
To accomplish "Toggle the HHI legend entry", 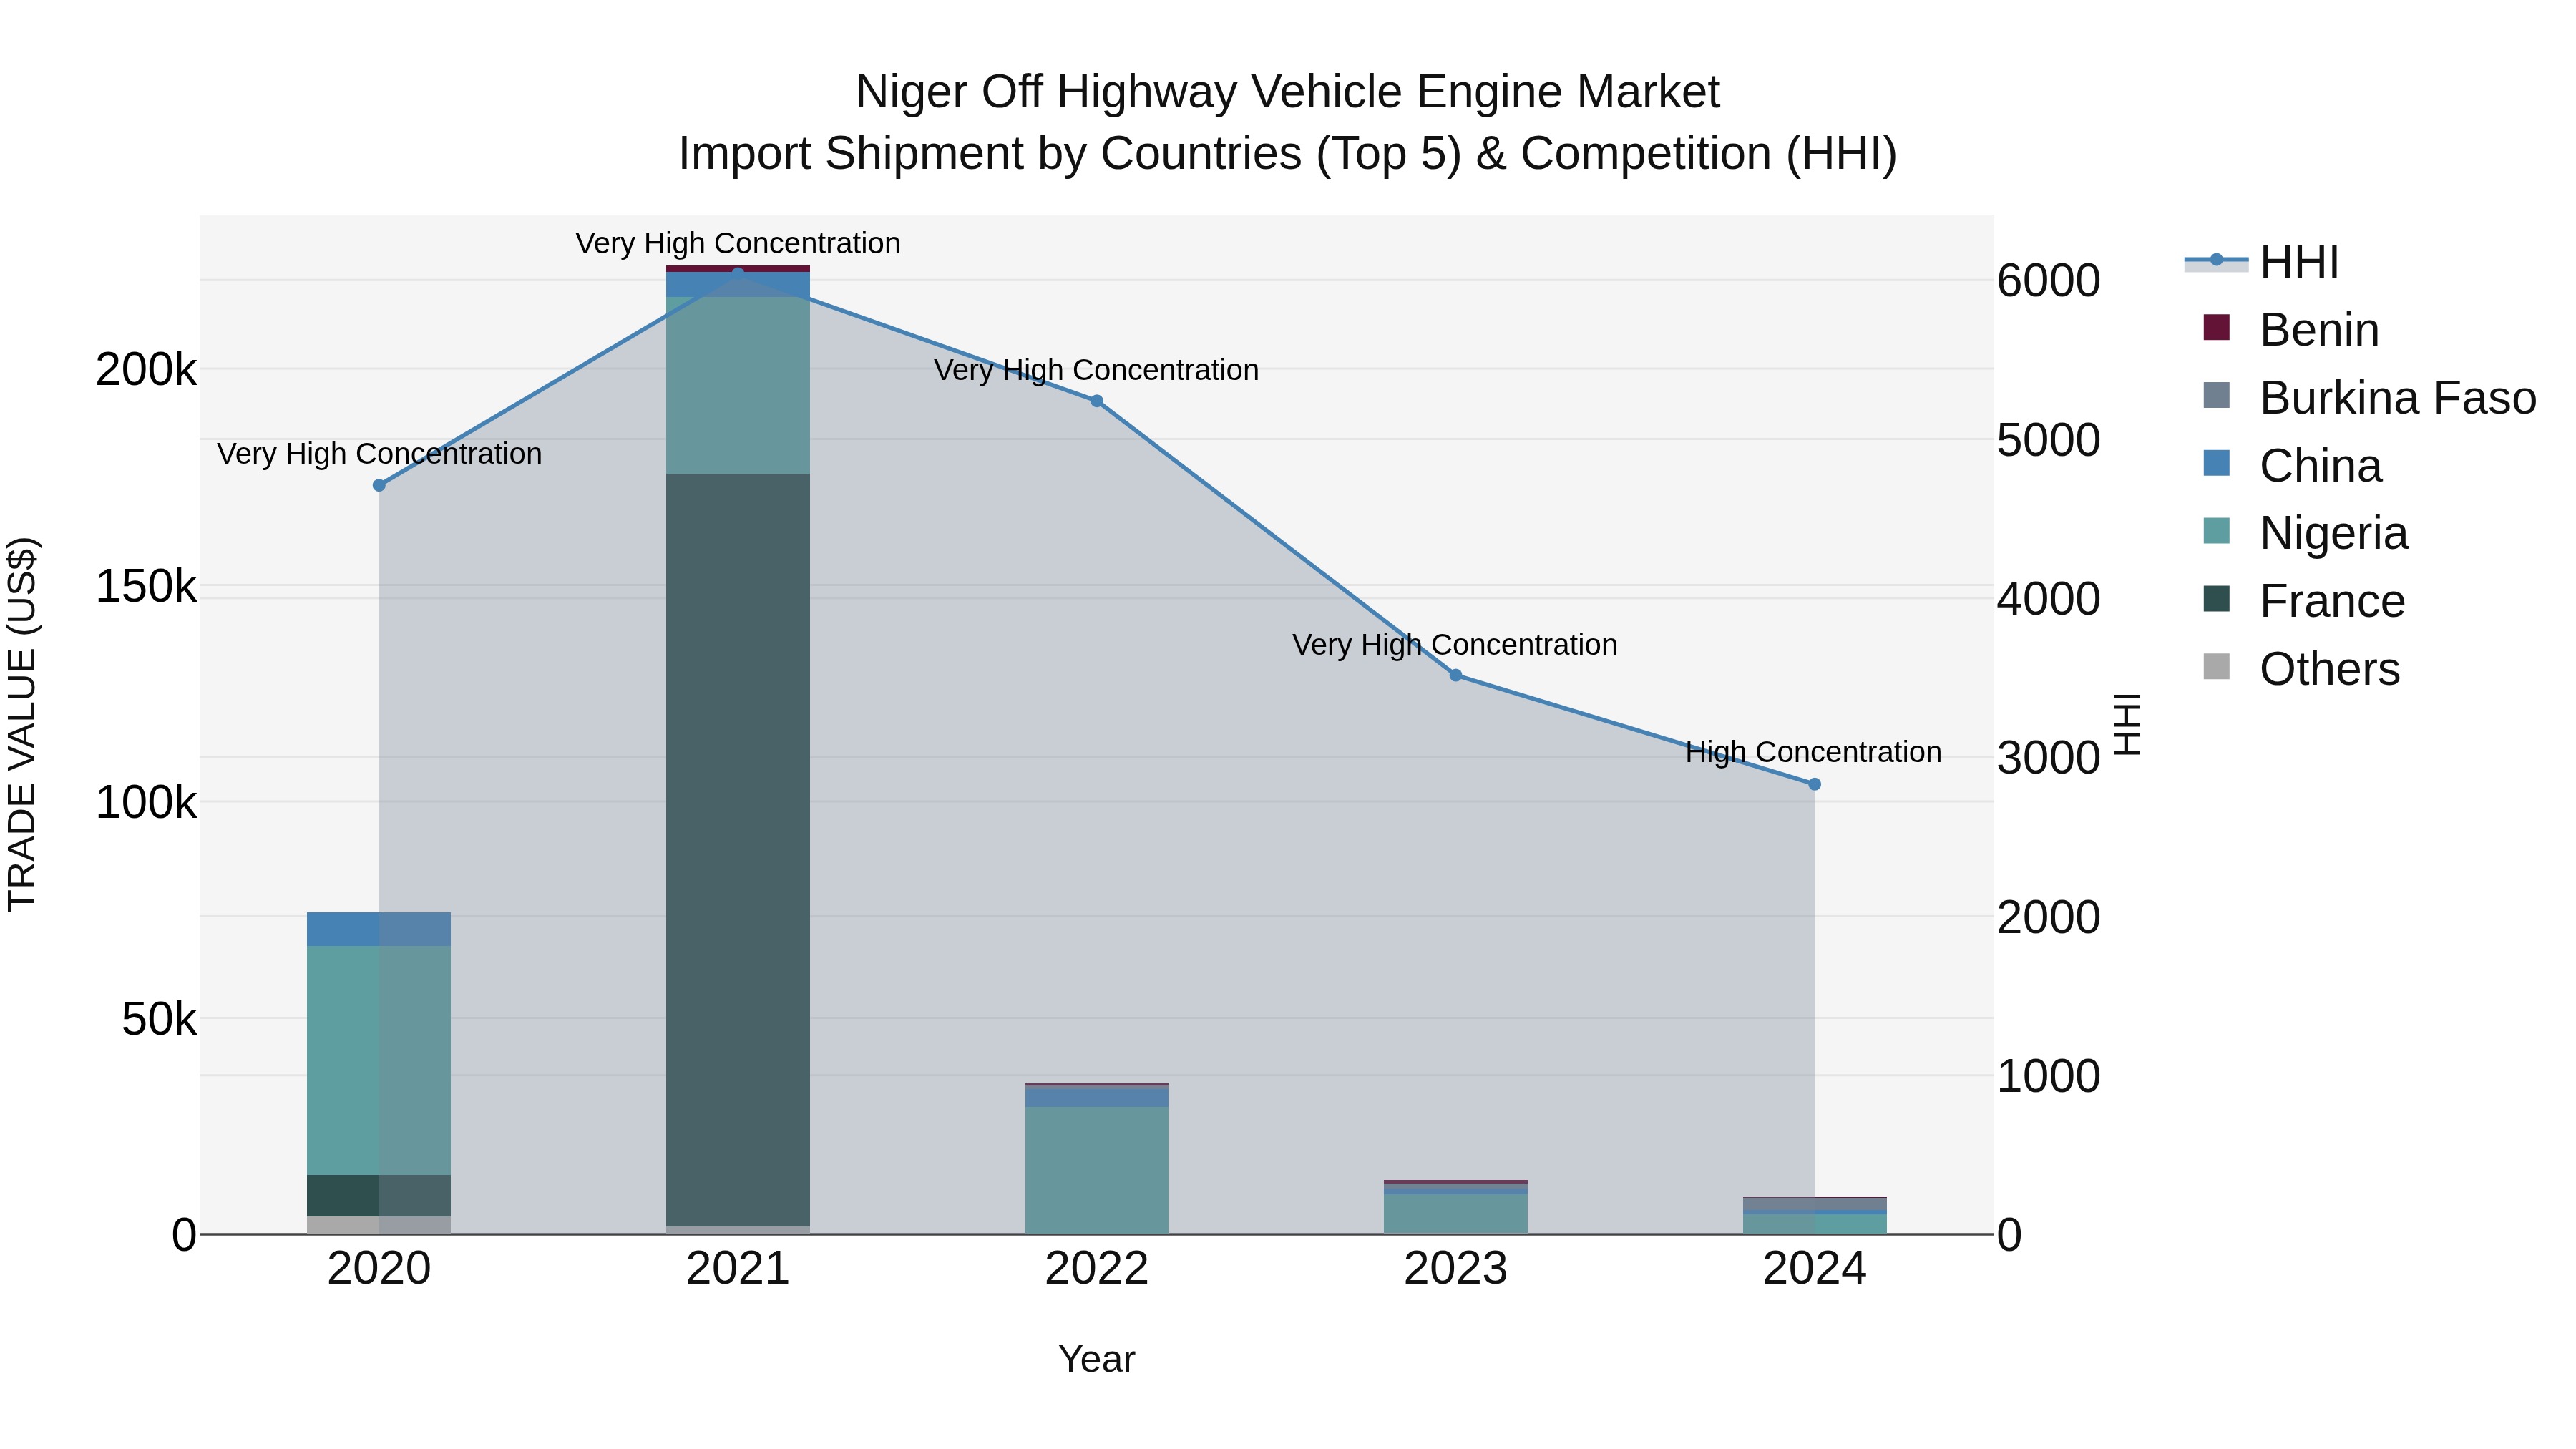I will click(2262, 262).
